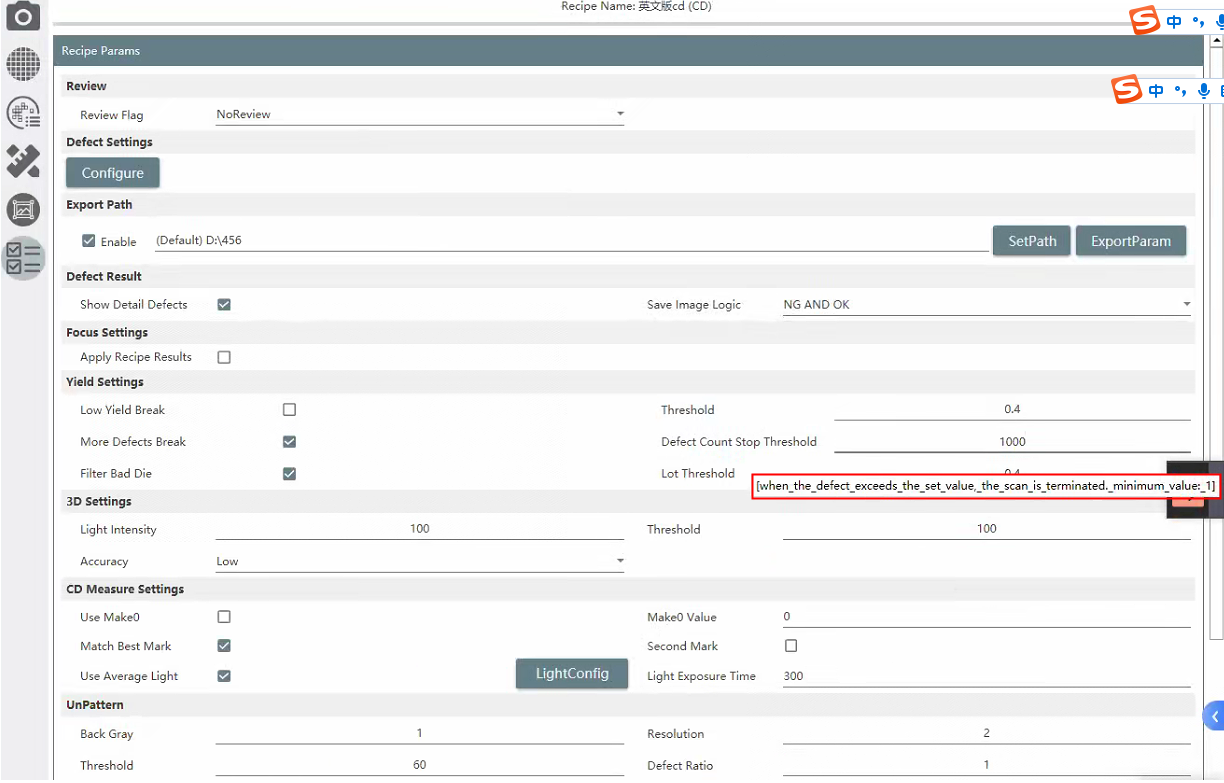The height and width of the screenshot is (783, 1224).
Task: Click the Configure defect settings button
Action: click(113, 173)
